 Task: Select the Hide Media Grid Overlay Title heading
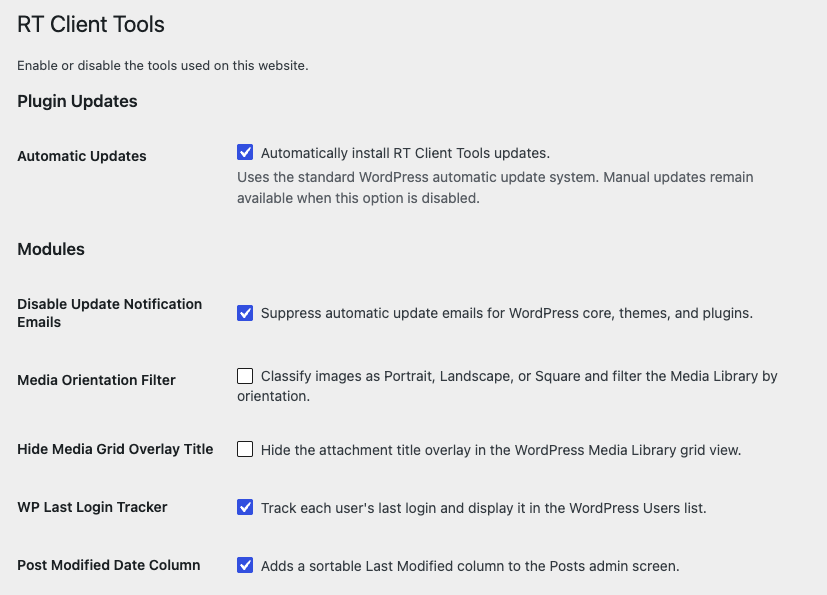pos(116,449)
